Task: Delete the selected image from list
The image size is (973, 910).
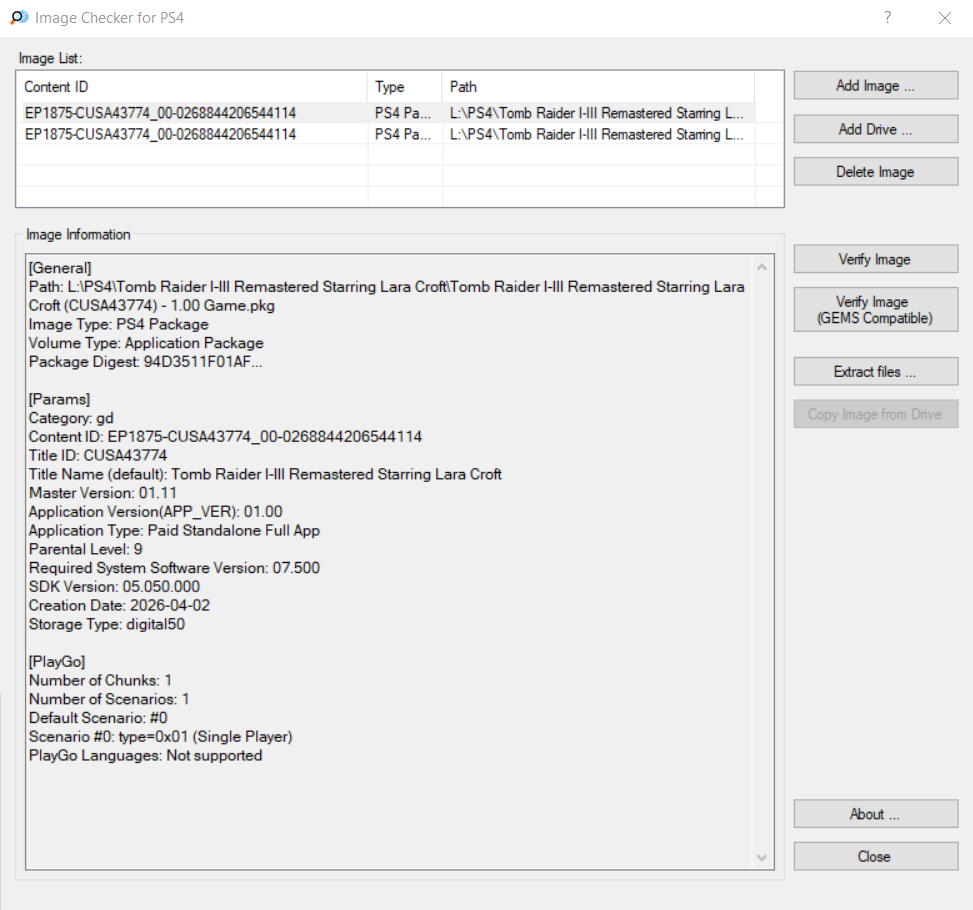Action: (x=876, y=172)
